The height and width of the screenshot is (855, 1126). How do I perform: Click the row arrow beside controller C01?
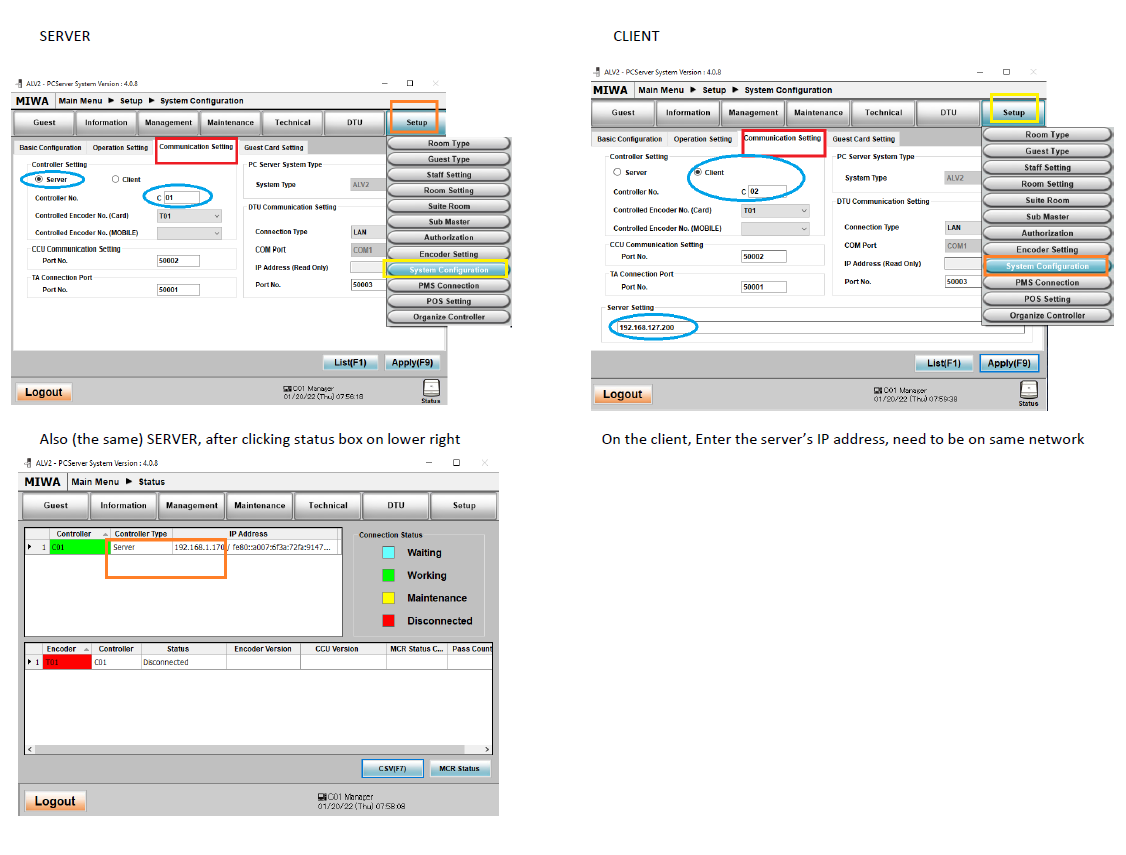30,548
